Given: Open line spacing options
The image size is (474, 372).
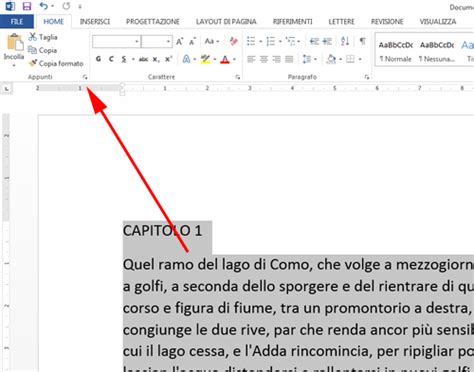Looking at the screenshot, I should pyautogui.click(x=307, y=59).
